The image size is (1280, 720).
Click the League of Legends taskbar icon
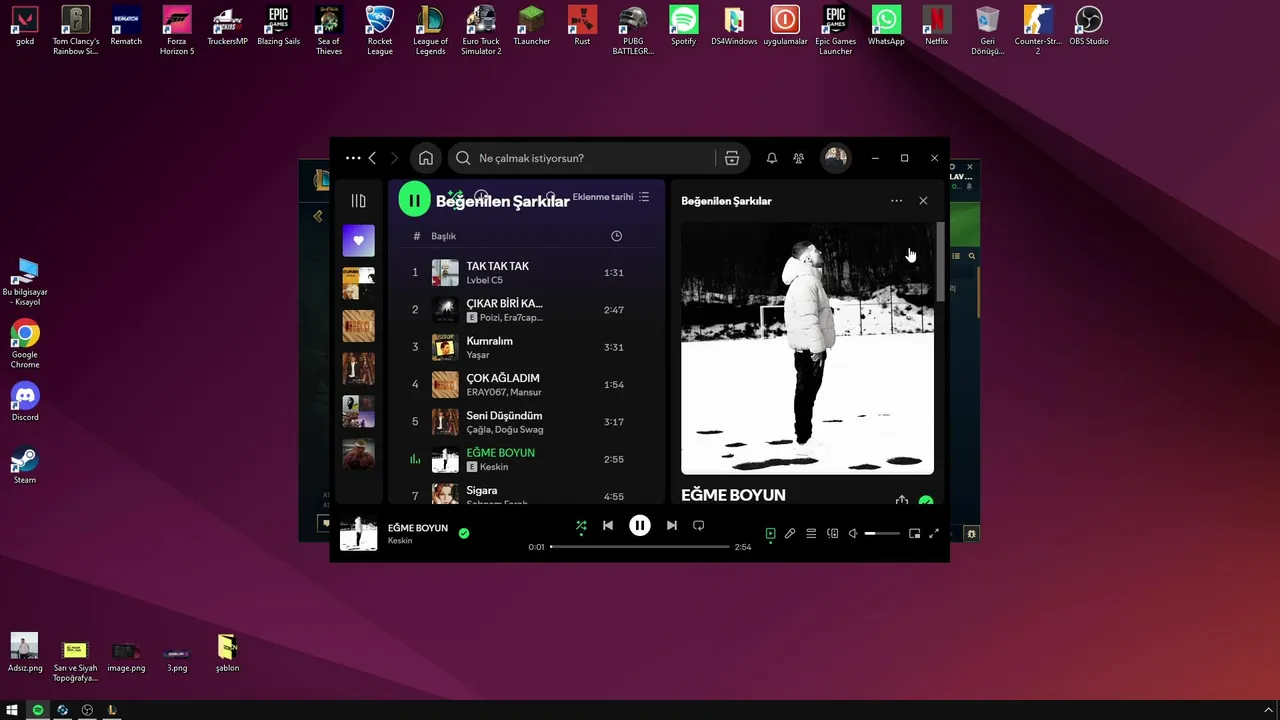(112, 710)
